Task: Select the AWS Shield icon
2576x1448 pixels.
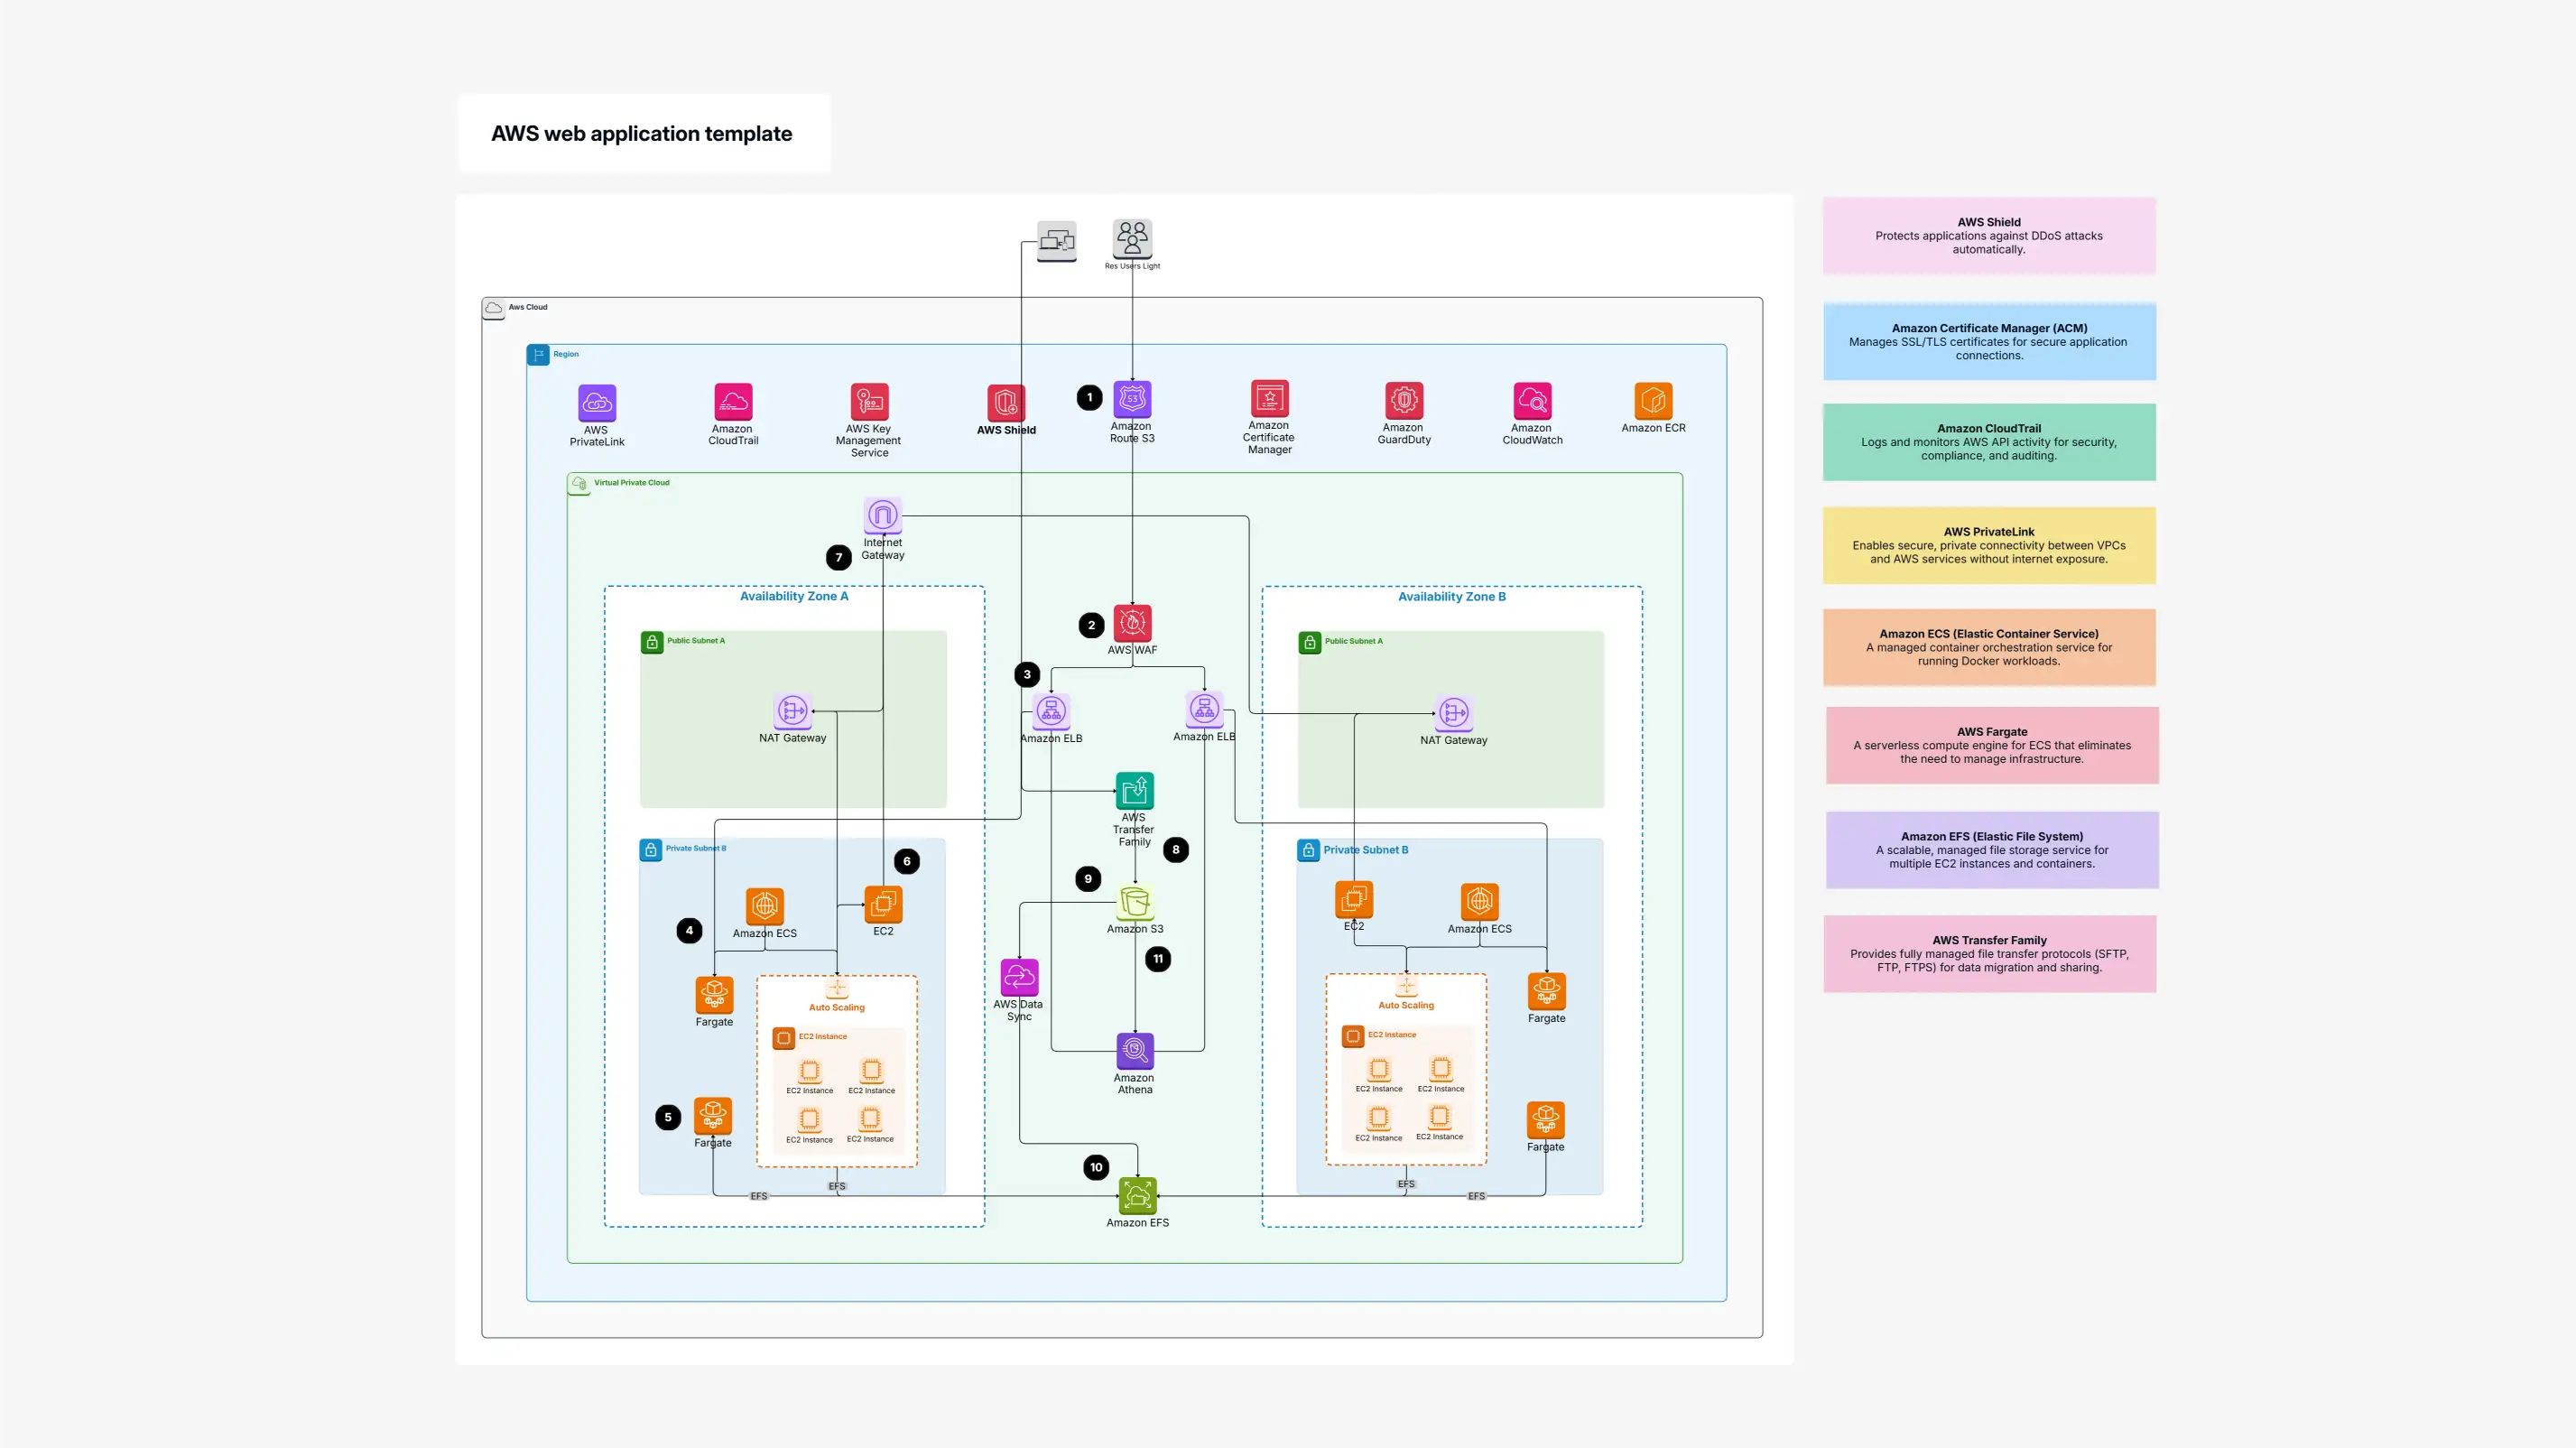Action: pyautogui.click(x=1006, y=403)
